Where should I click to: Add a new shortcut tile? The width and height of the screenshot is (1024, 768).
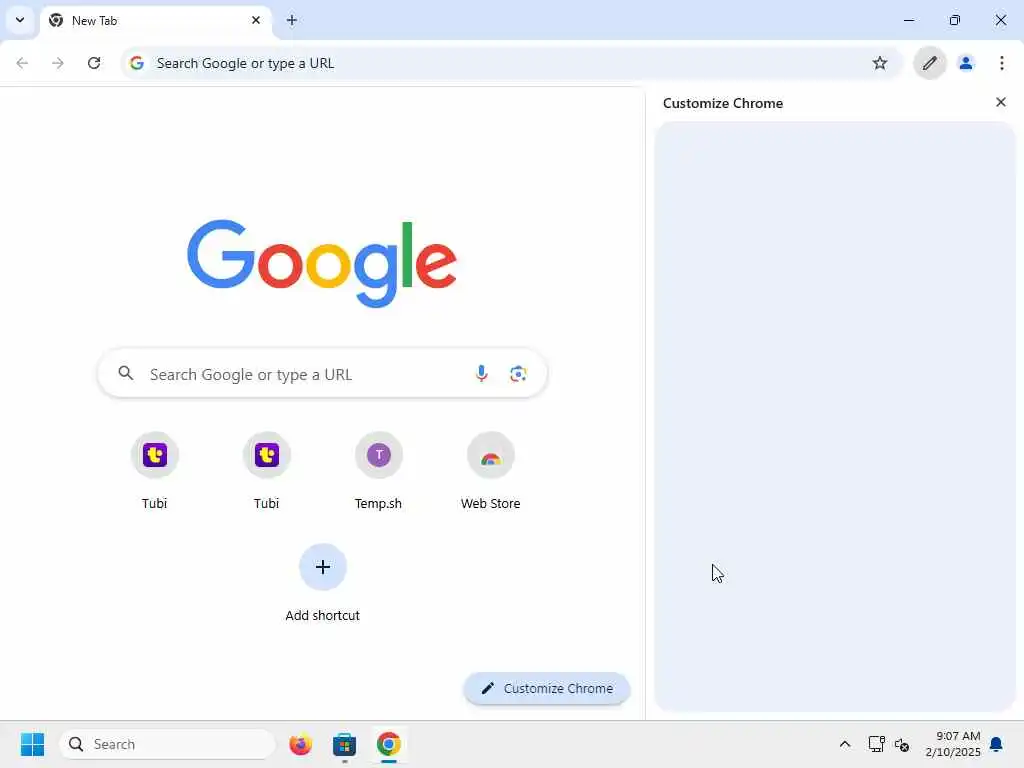323,583
